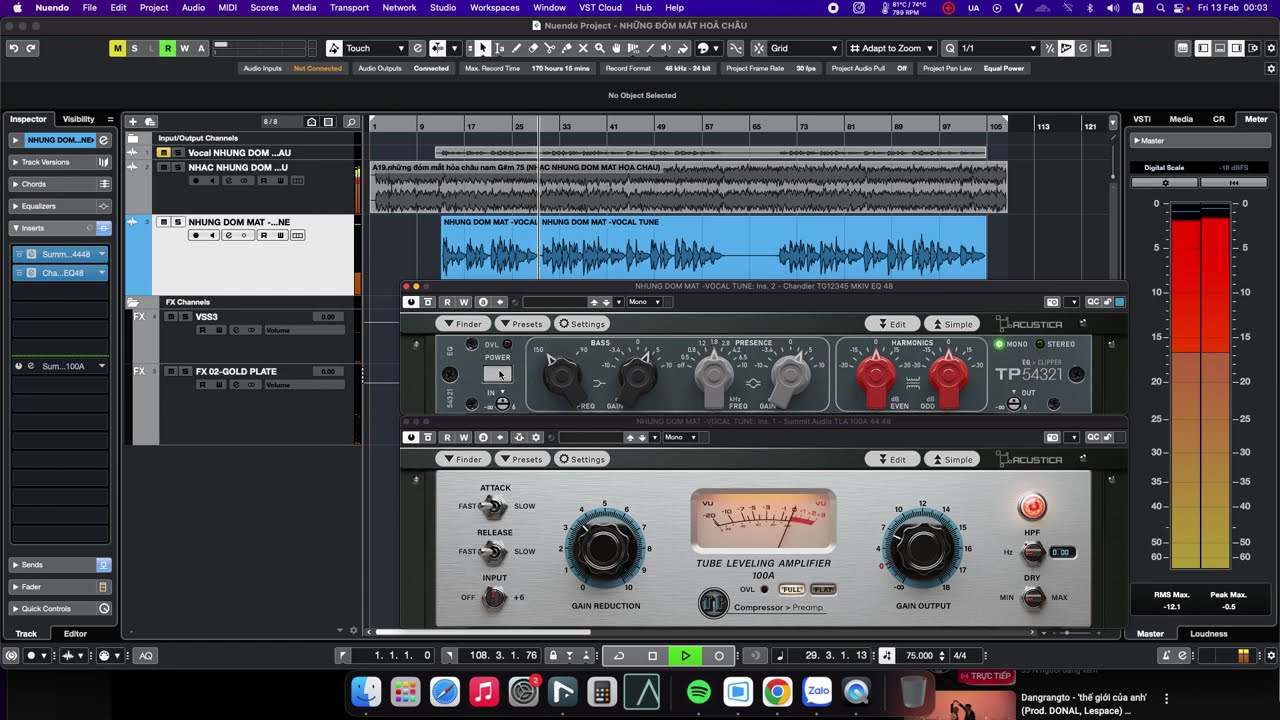Open Finder in the Dock
1280x720 pixels.
point(366,692)
